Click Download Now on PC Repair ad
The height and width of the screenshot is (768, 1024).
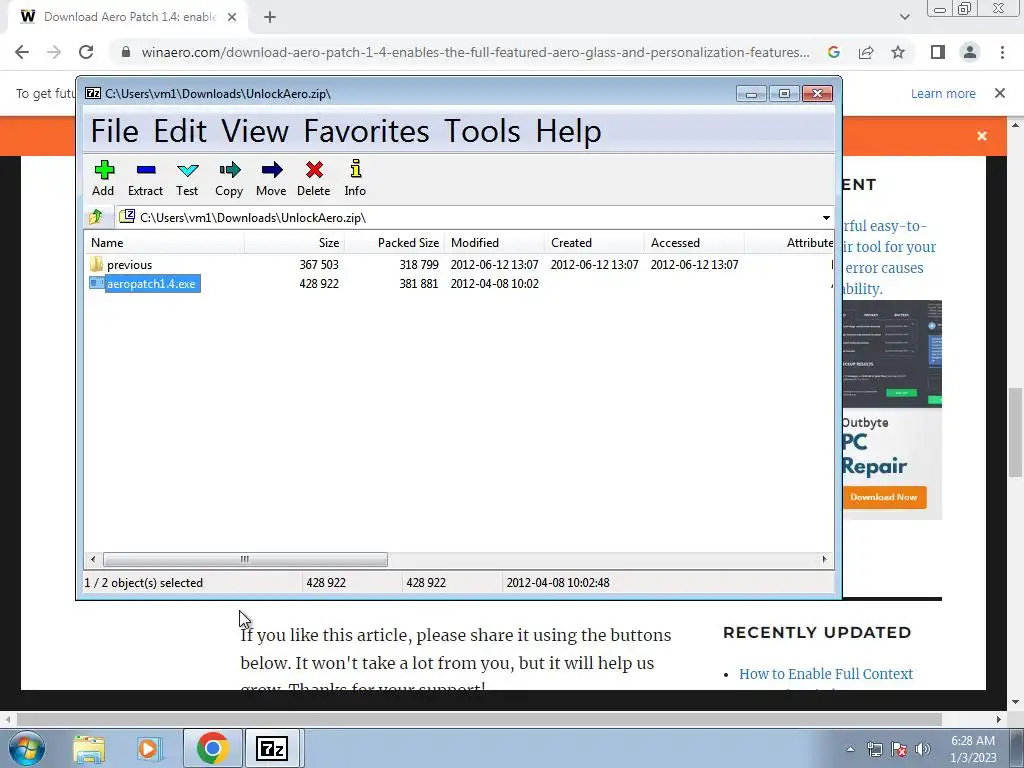pos(884,497)
